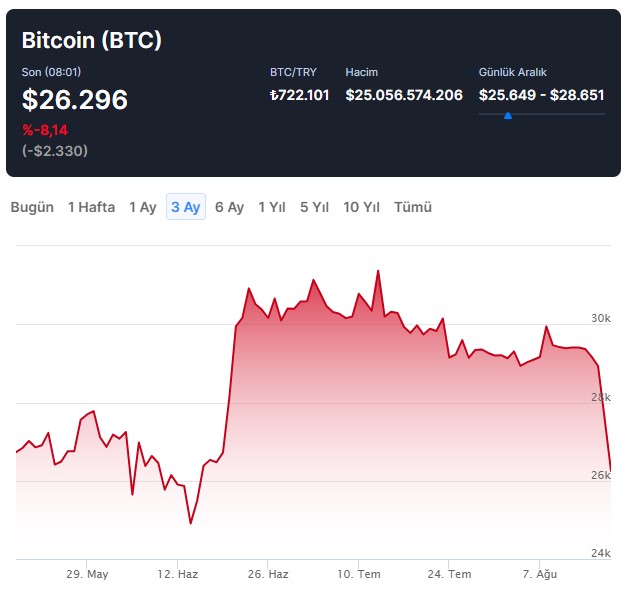Image resolution: width=625 pixels, height=603 pixels.
Task: Click the Günlük Aralık range values
Action: [541, 95]
